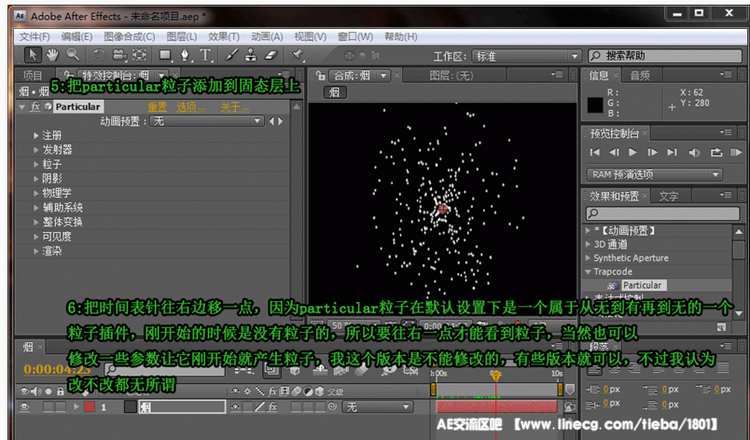
Task: Step forward one frame in preview panel
Action: tap(652, 152)
